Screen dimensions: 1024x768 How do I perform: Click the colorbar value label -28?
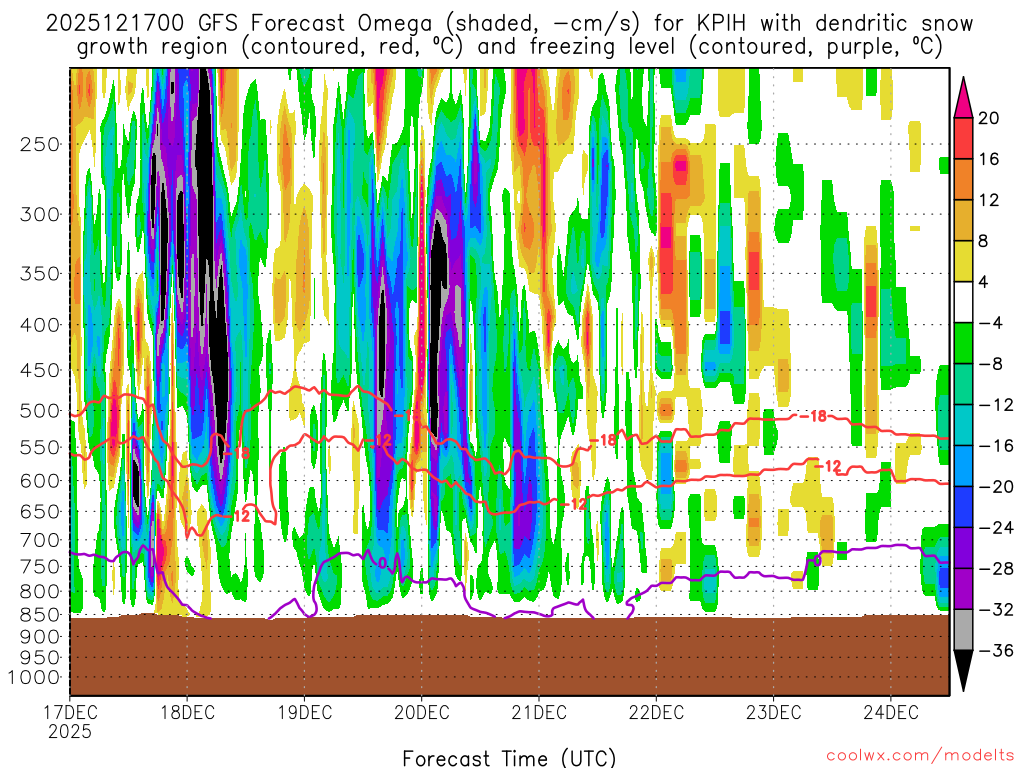point(996,569)
